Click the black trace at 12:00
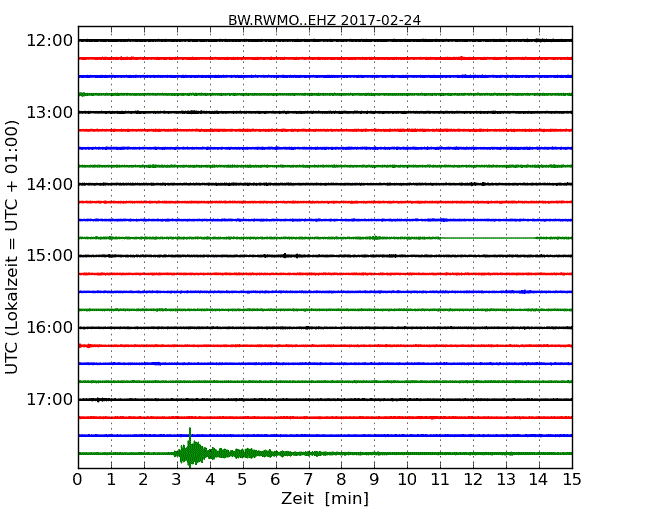 coord(325,41)
